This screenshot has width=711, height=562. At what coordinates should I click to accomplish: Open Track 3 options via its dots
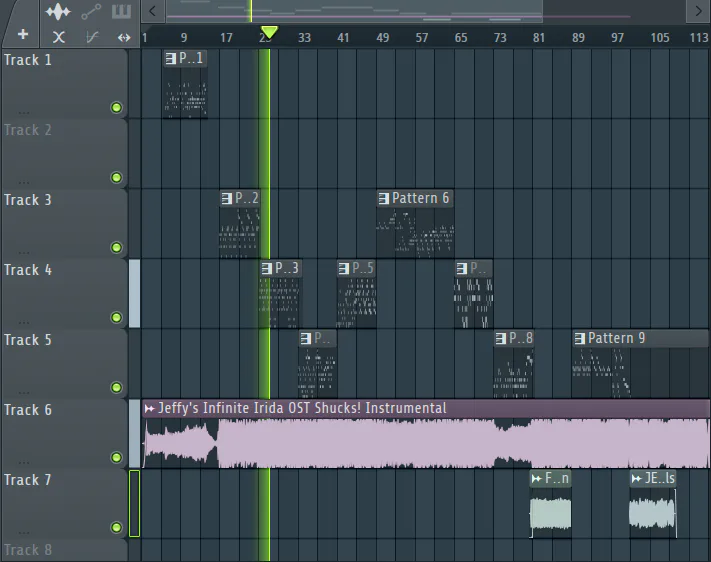coord(24,252)
